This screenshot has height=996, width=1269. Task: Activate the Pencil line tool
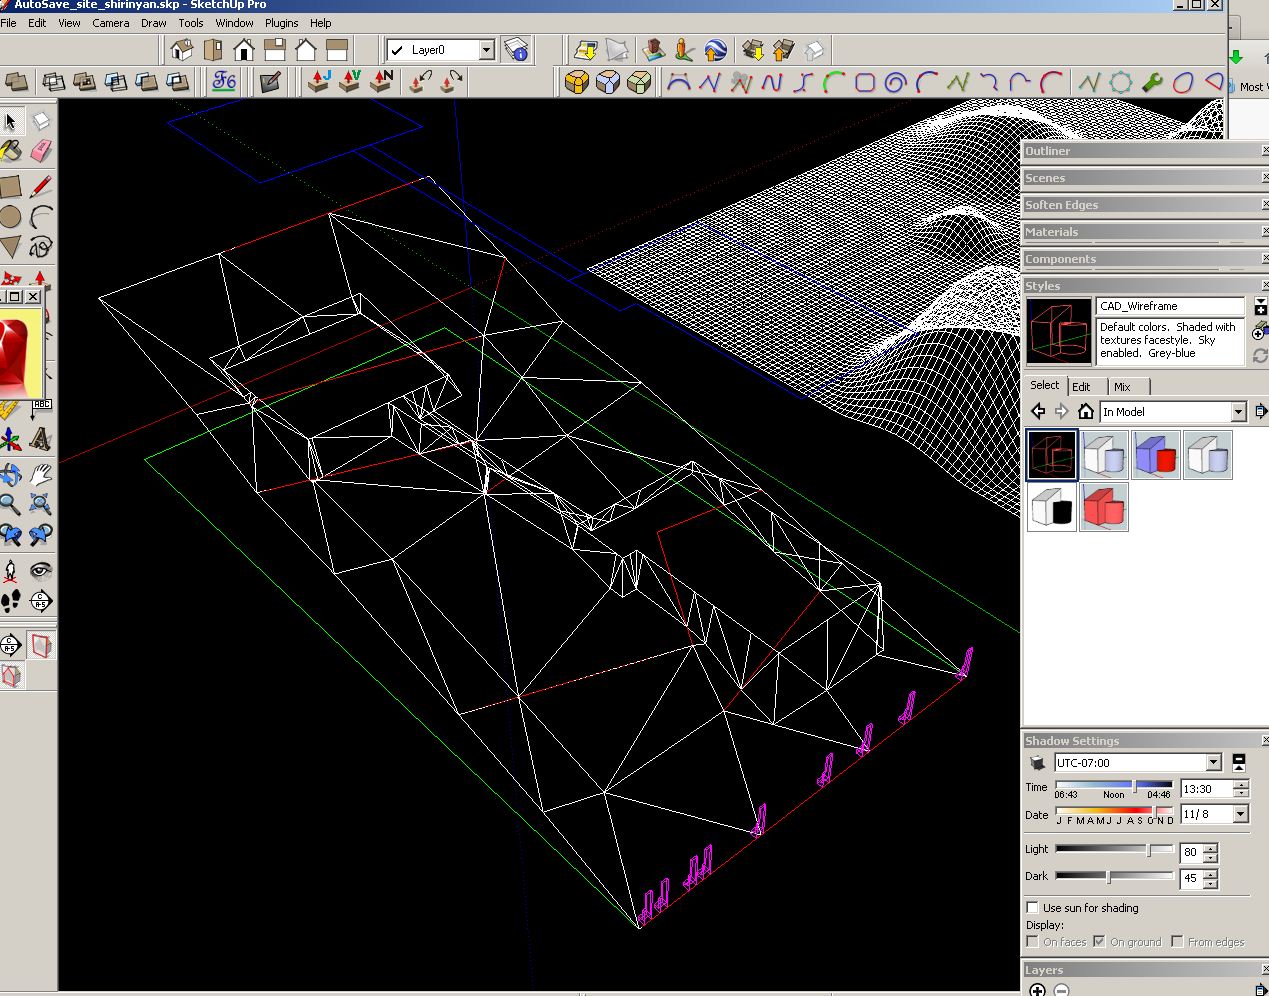41,186
